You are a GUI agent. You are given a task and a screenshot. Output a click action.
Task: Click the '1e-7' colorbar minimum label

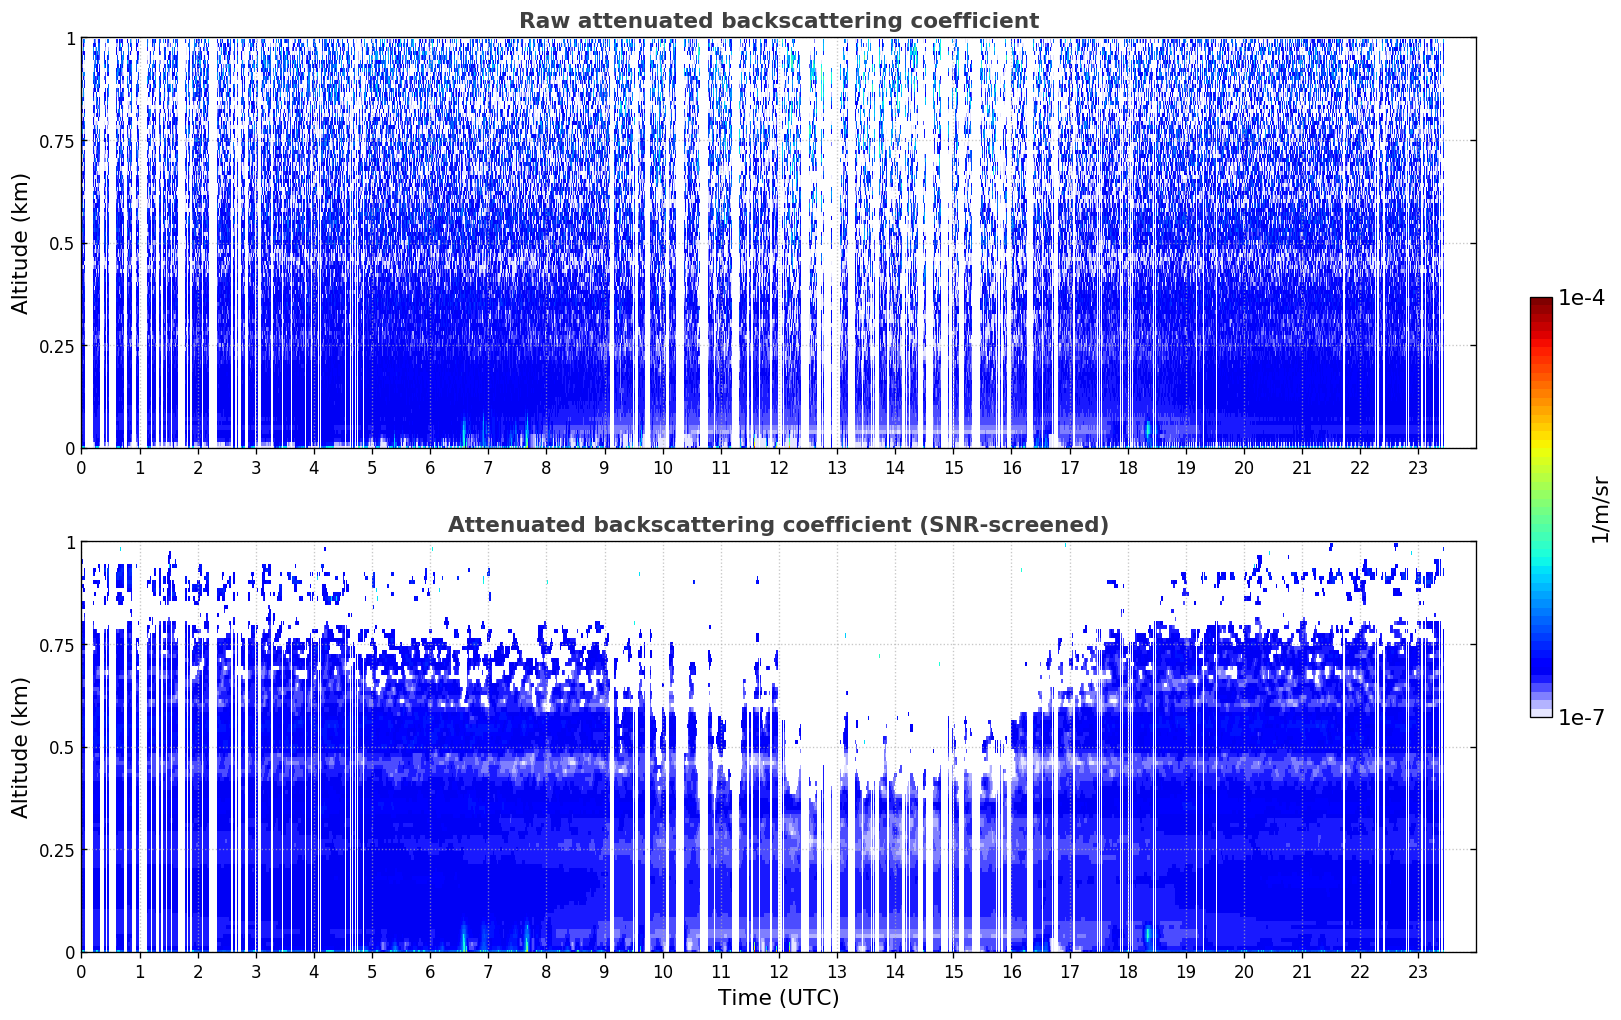tap(1580, 718)
